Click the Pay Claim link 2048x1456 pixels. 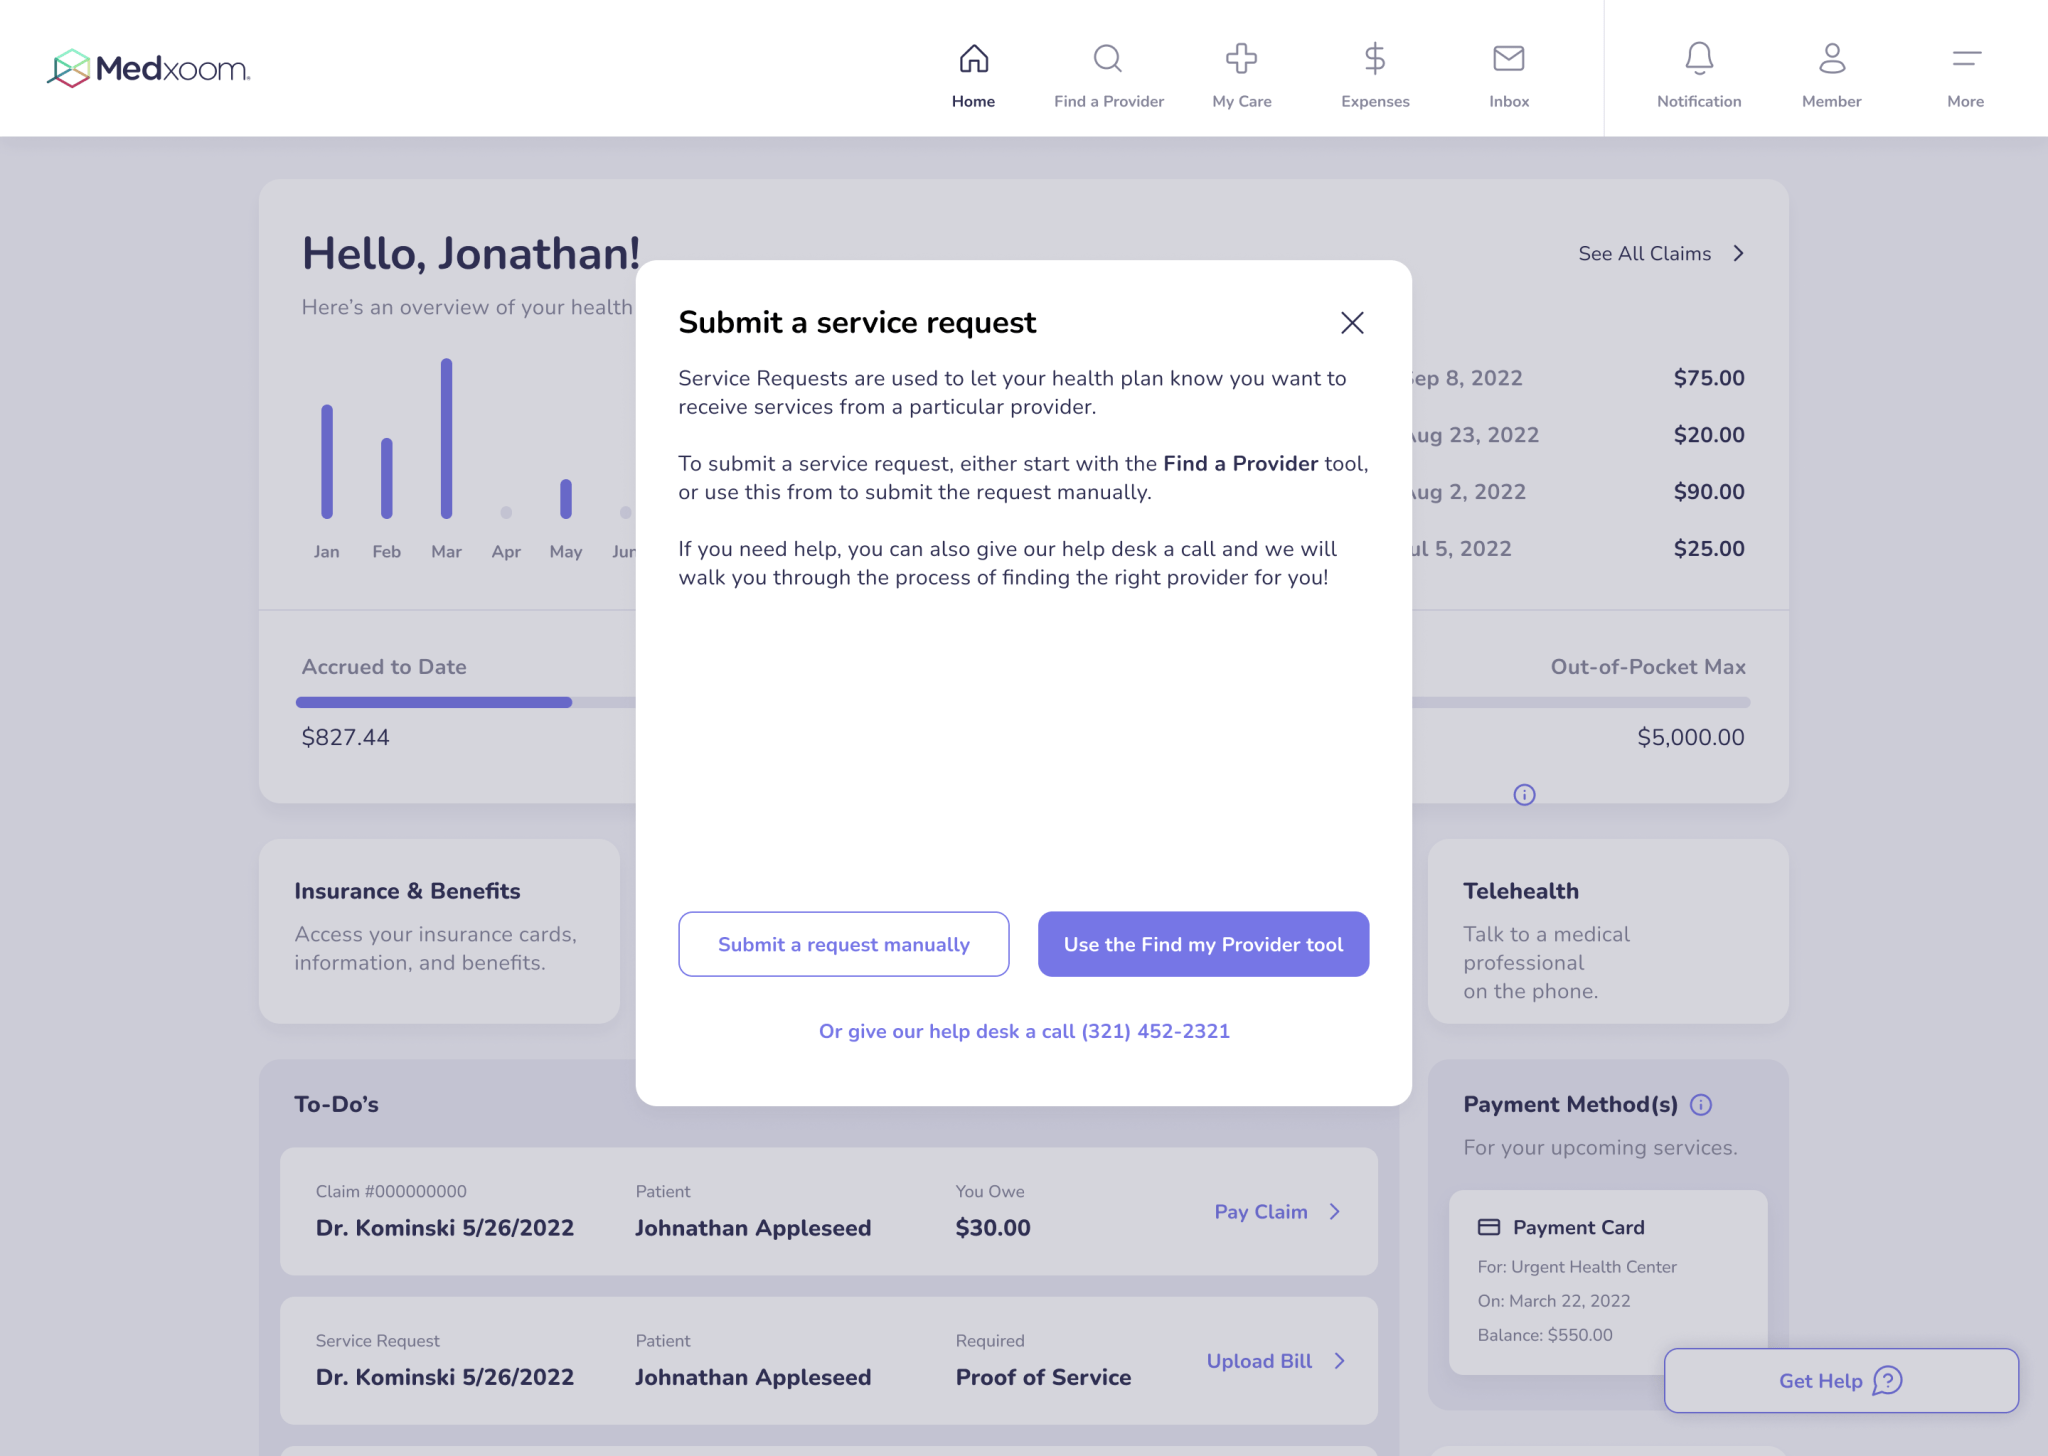1261,1212
